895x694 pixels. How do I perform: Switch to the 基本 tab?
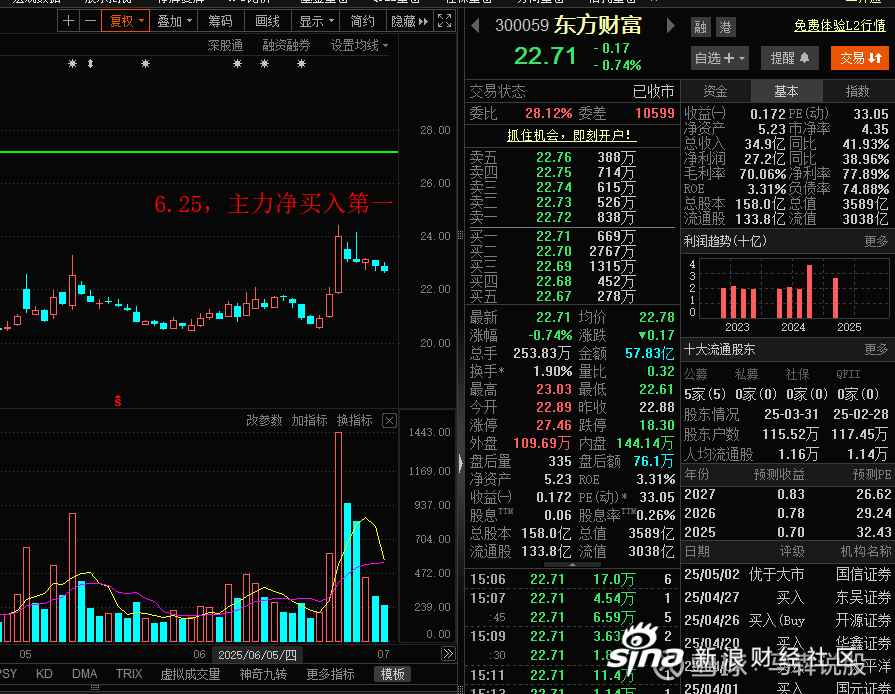point(786,91)
